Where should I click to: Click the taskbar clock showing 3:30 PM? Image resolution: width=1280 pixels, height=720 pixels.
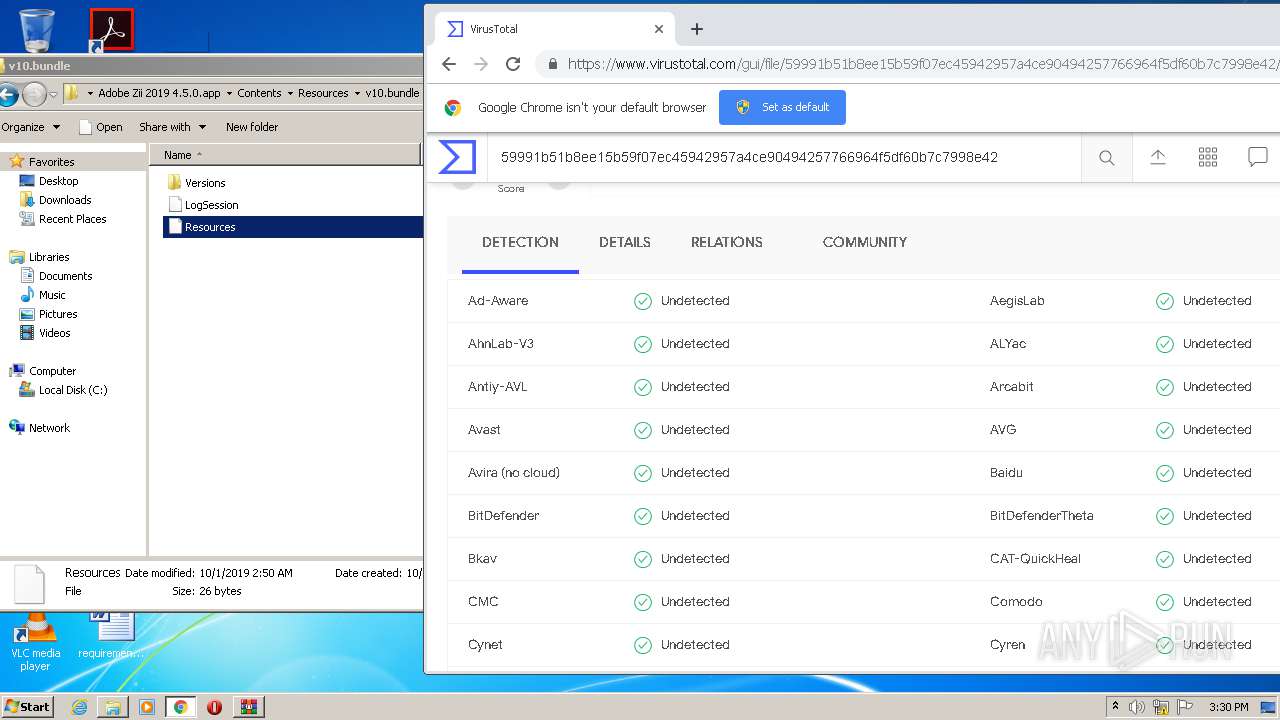pyautogui.click(x=1228, y=707)
